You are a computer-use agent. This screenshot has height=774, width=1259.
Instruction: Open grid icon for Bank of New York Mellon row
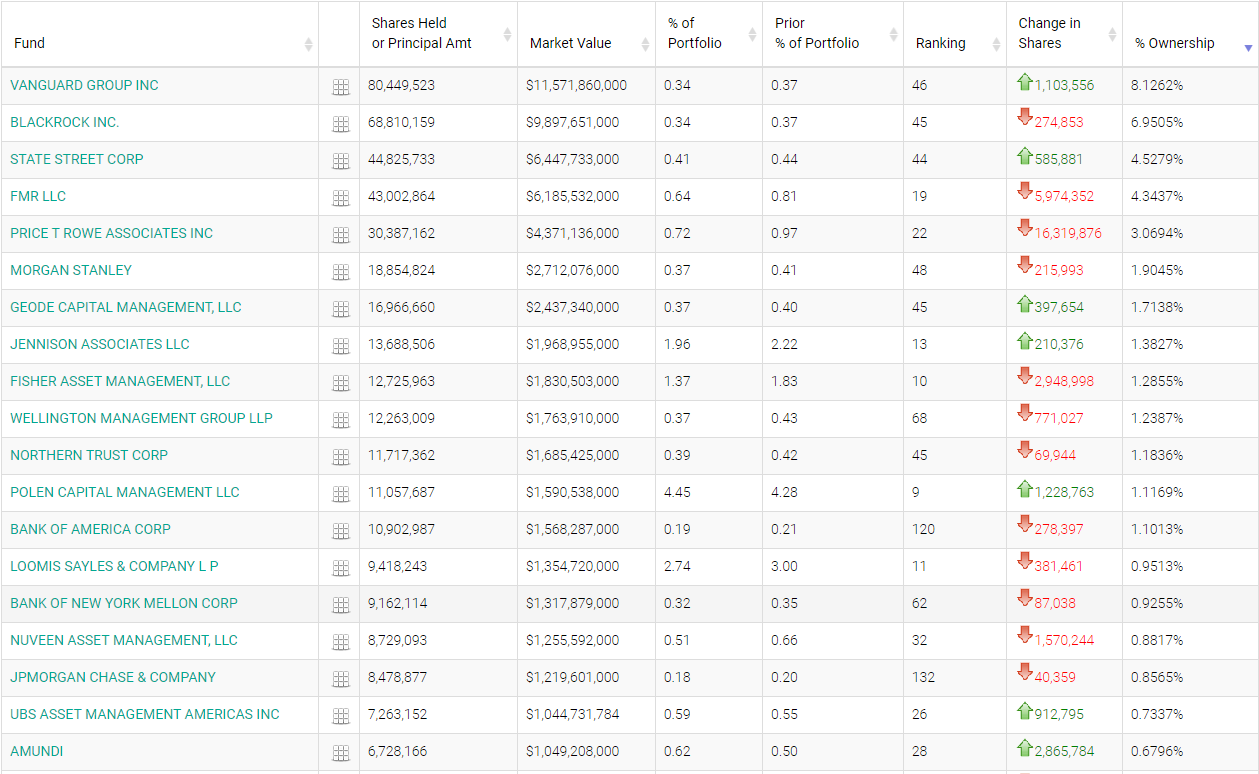(x=340, y=605)
